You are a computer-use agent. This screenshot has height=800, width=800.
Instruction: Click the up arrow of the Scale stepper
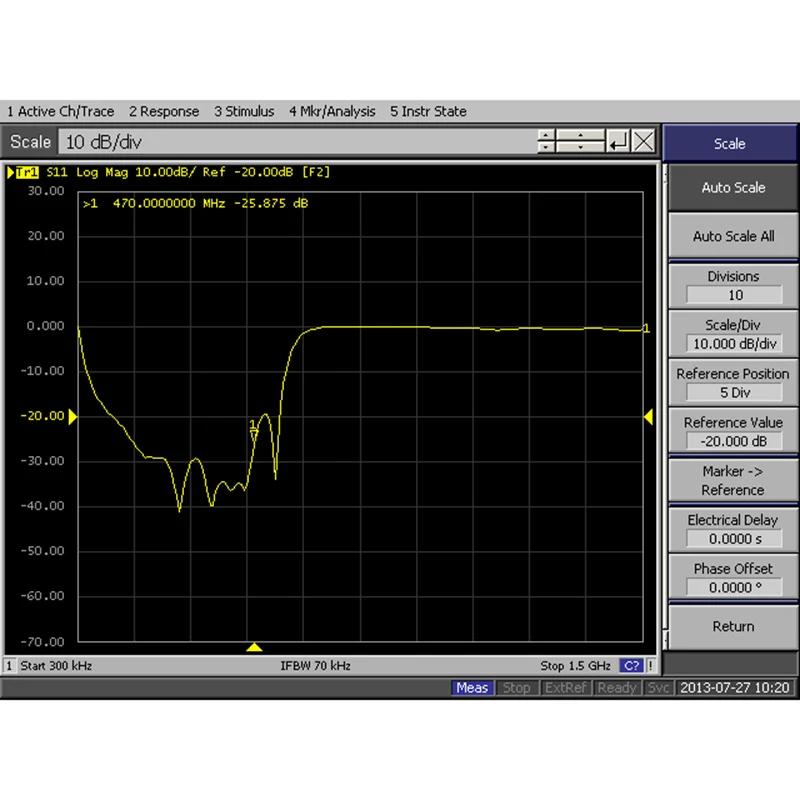[546, 135]
